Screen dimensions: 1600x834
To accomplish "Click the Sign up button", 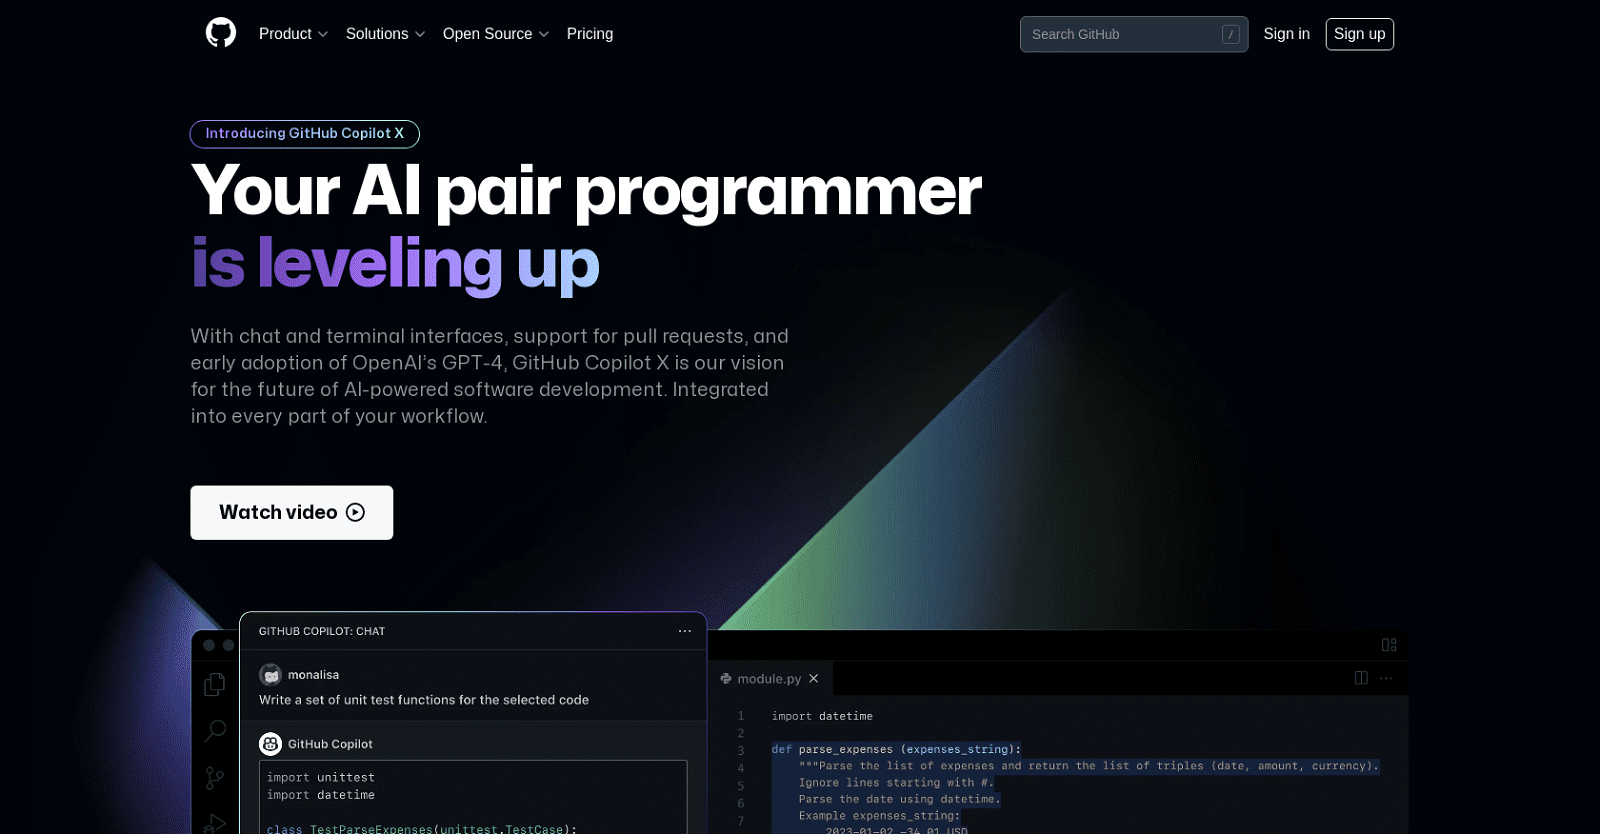I will point(1359,34).
